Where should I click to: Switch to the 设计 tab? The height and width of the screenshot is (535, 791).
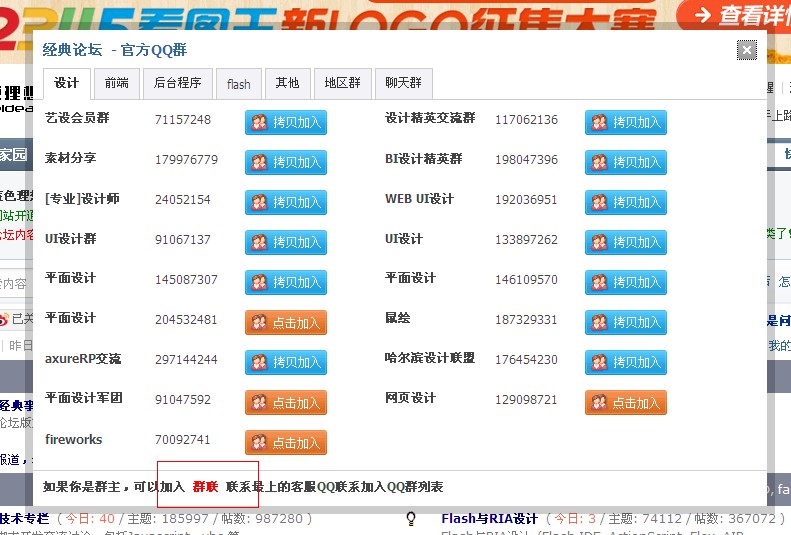tap(67, 83)
